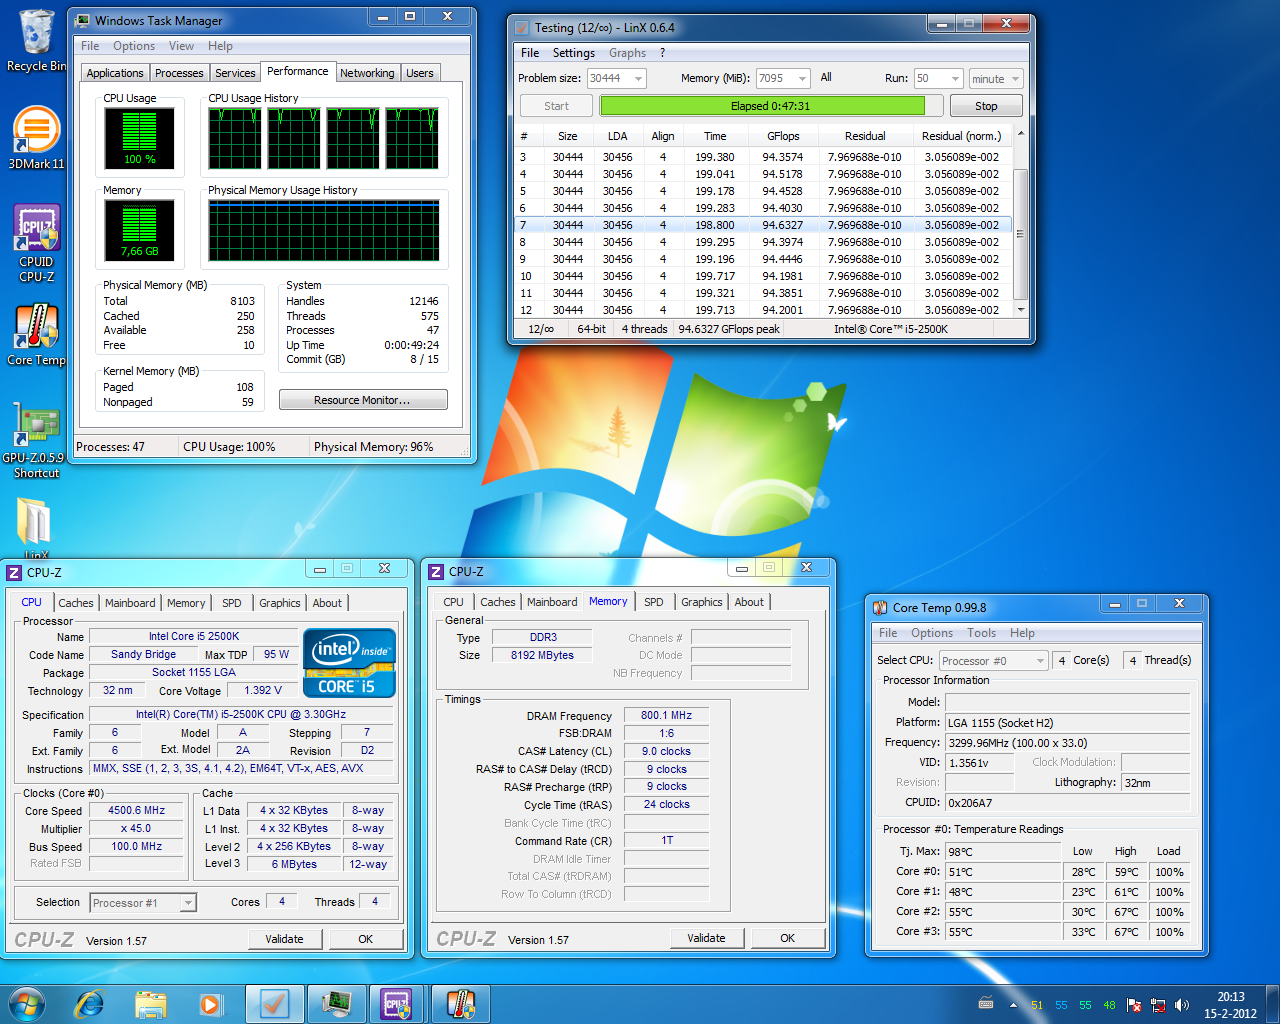Click the LinX results vertical scrollbar
Image resolution: width=1280 pixels, height=1024 pixels.
1020,232
